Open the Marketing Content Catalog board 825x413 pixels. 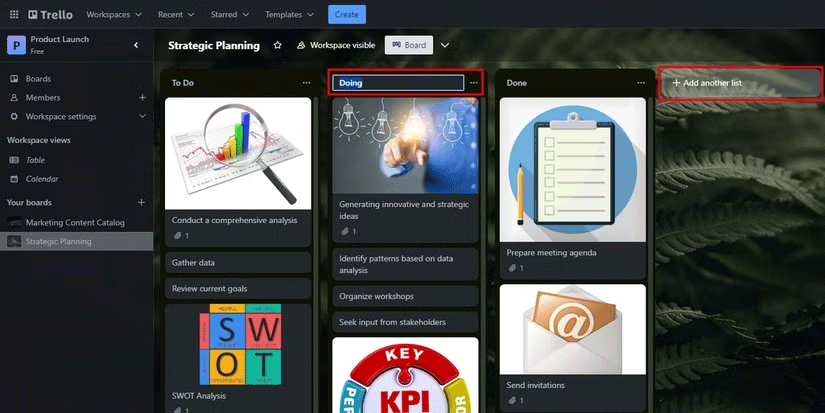click(x=75, y=222)
